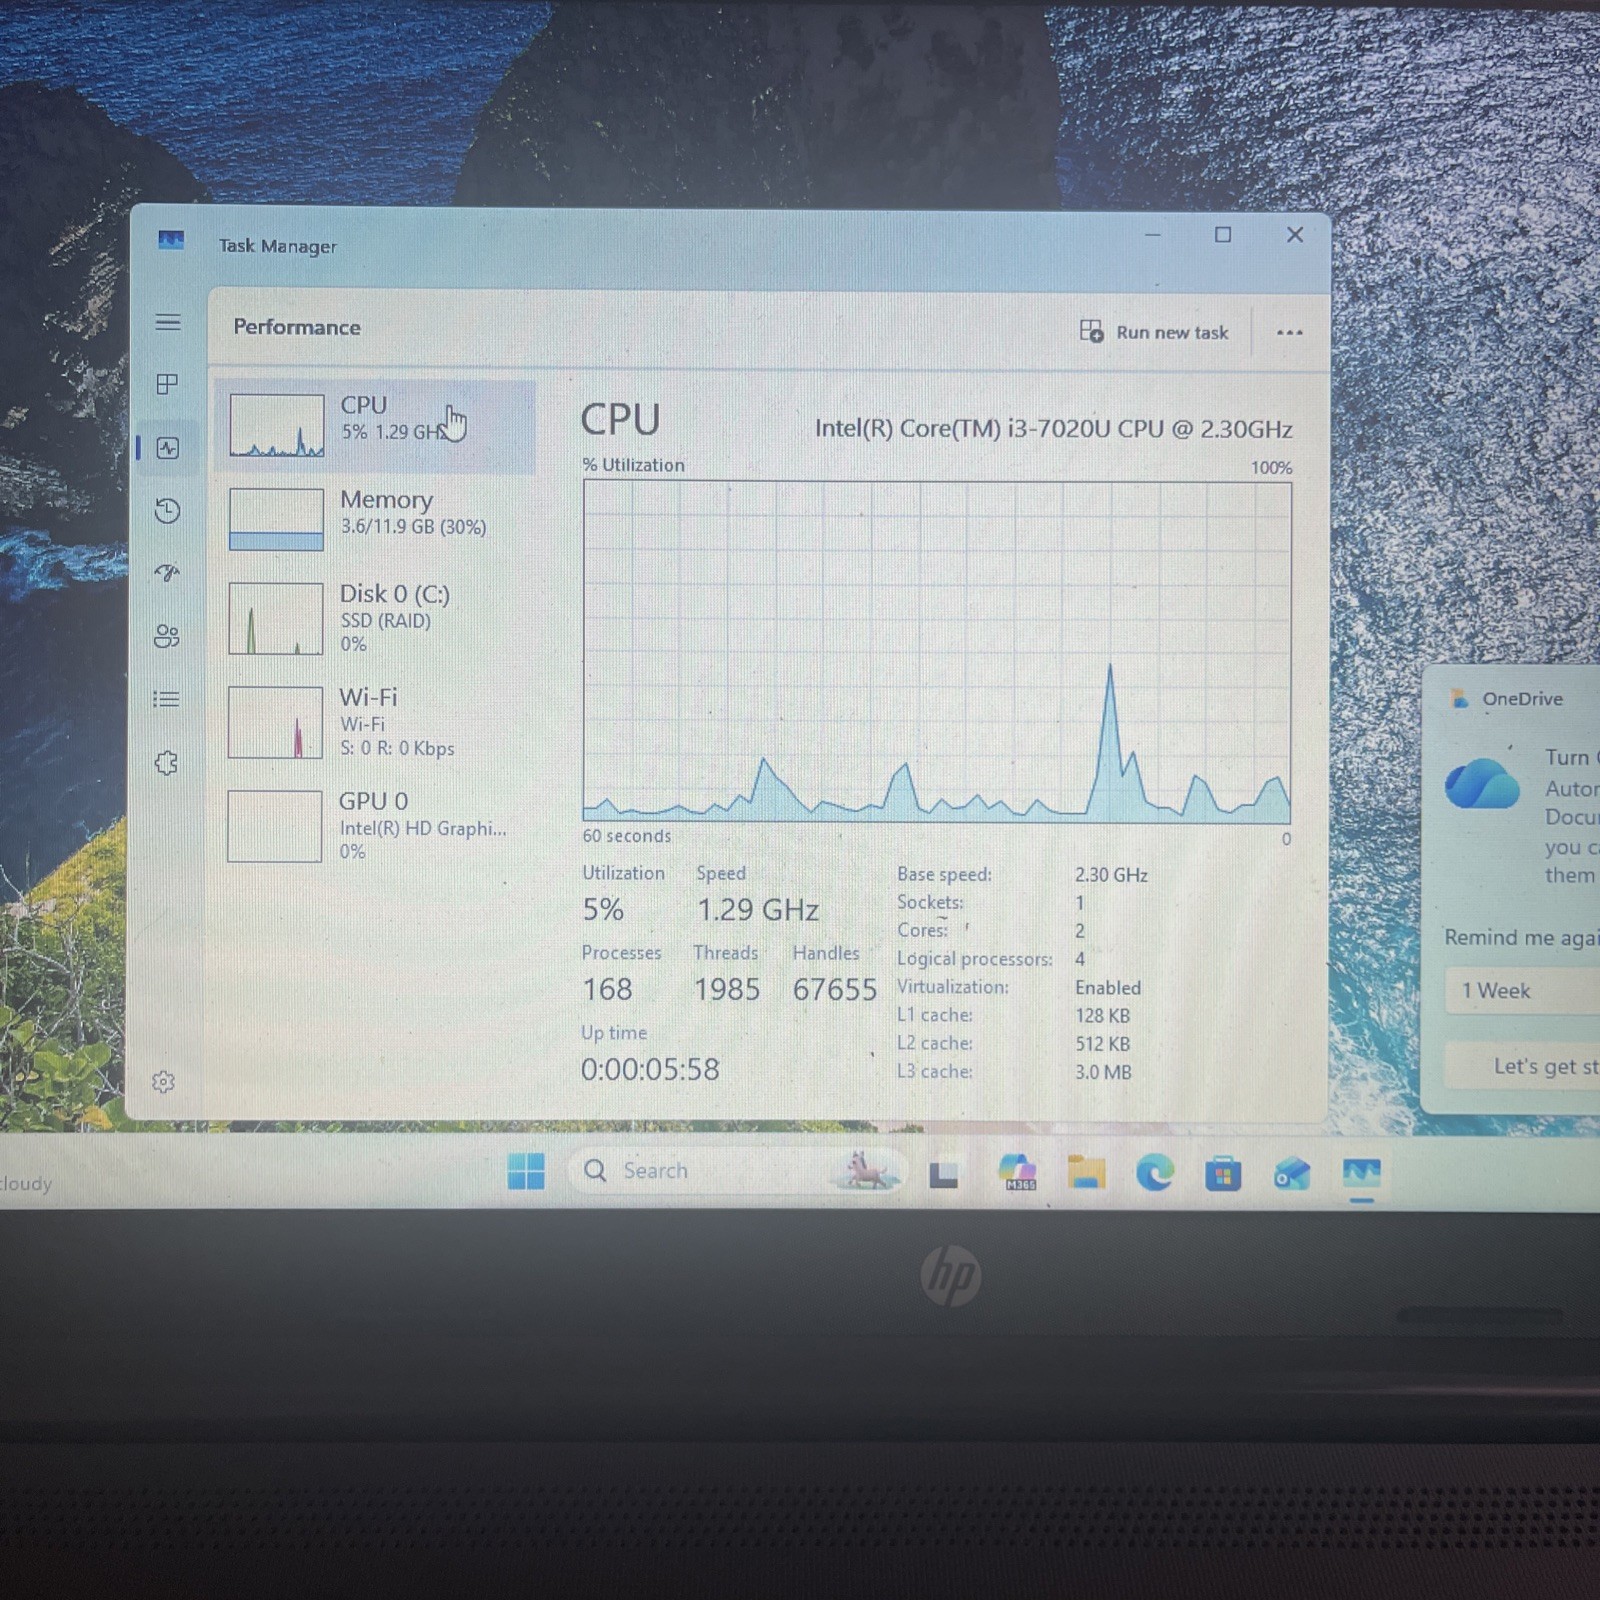Select the Wi-Fi performance entry
This screenshot has height=1600, width=1600.
(x=376, y=722)
